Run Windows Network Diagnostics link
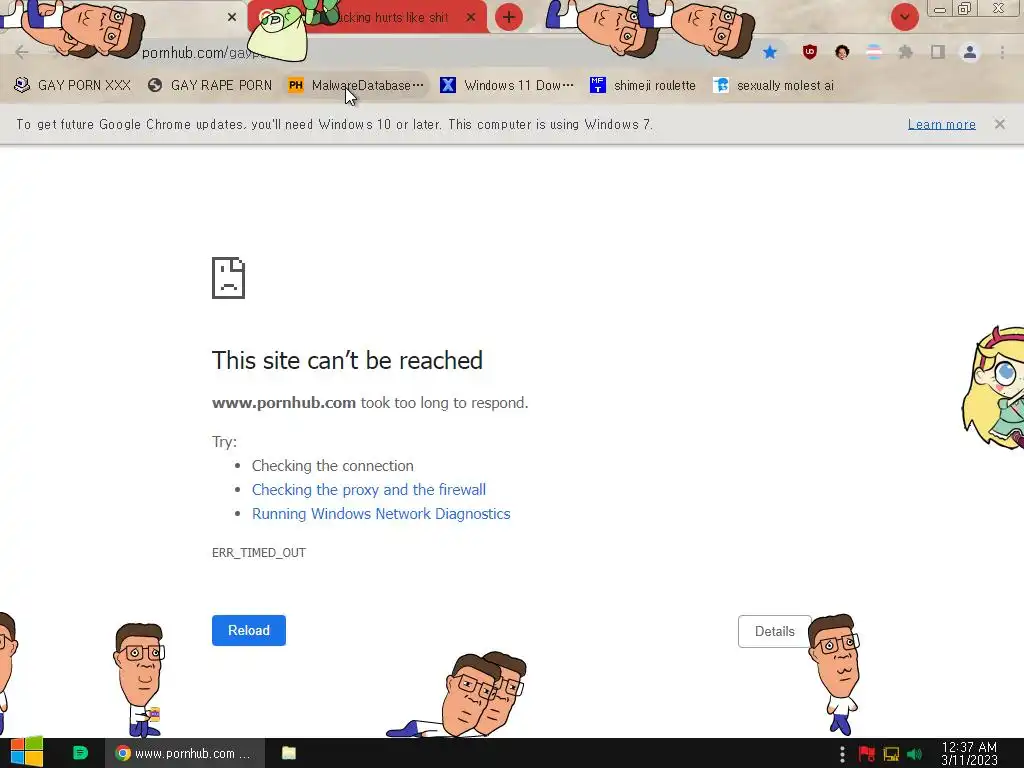 pos(381,514)
